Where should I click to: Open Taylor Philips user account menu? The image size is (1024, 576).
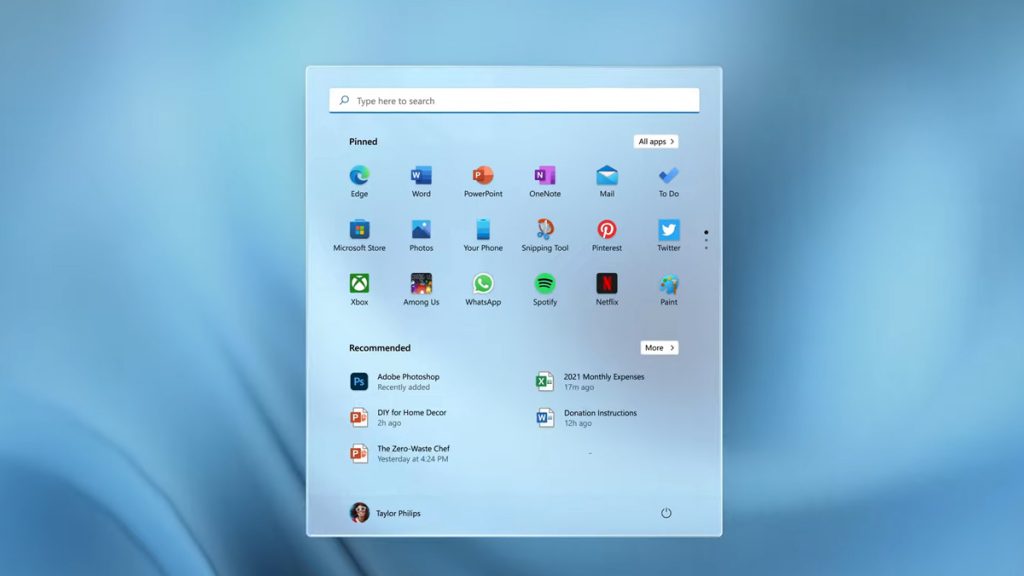[x=385, y=513]
